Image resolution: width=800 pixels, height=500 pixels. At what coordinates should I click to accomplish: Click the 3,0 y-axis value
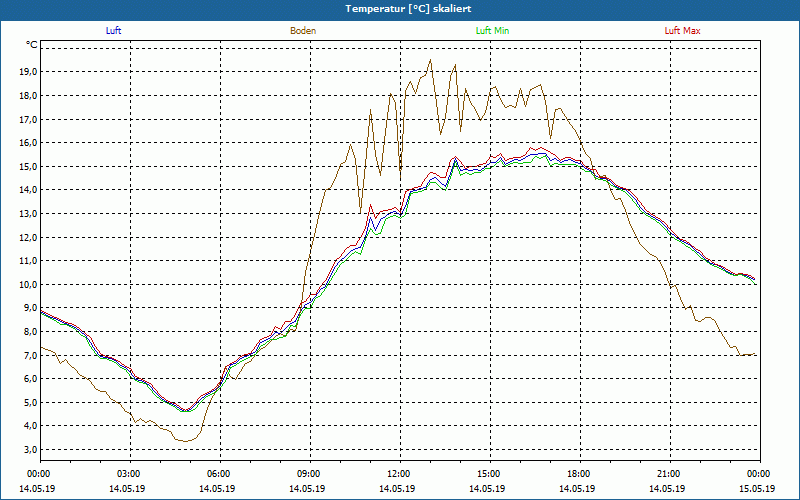click(x=30, y=449)
